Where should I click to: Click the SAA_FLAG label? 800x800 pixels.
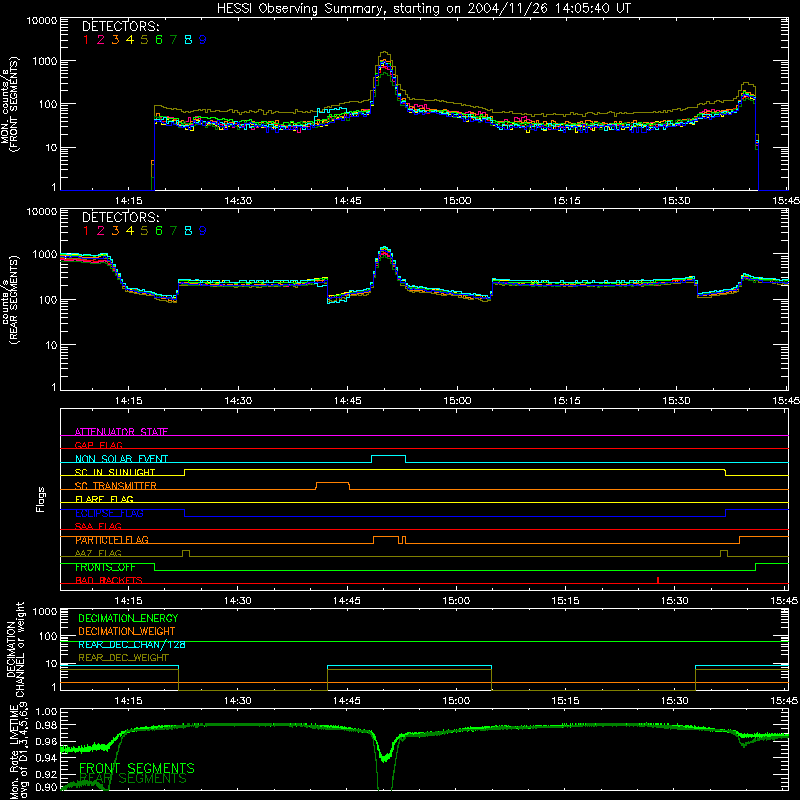98,527
